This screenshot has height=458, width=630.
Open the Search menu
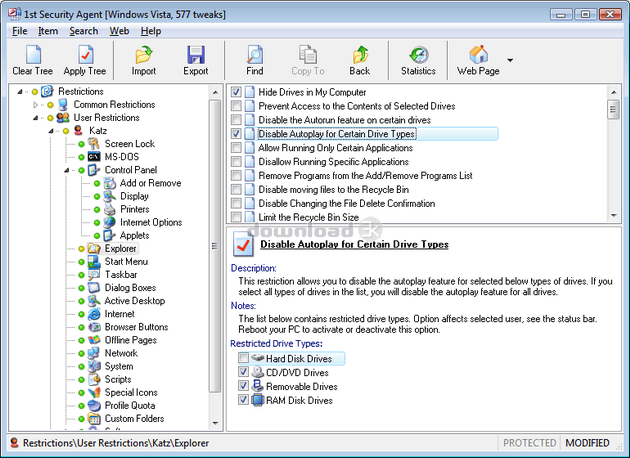coord(83,31)
